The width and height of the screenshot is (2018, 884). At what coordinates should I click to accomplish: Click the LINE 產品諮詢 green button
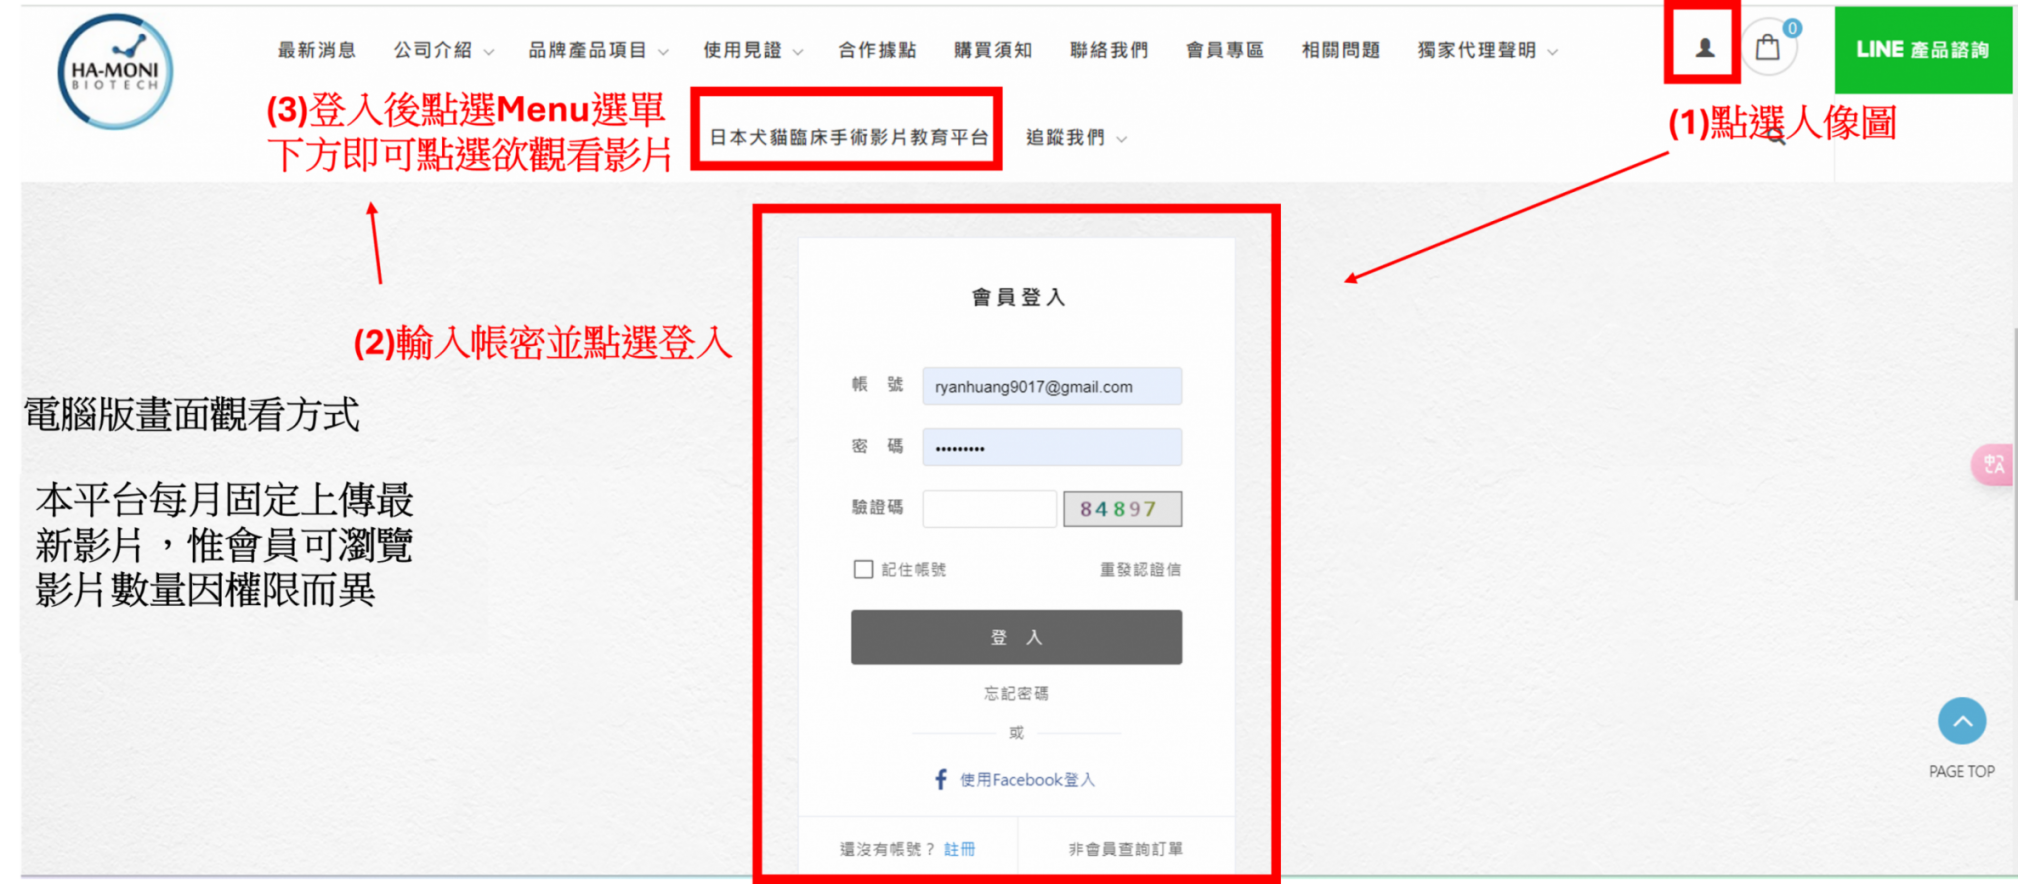(x=1923, y=50)
